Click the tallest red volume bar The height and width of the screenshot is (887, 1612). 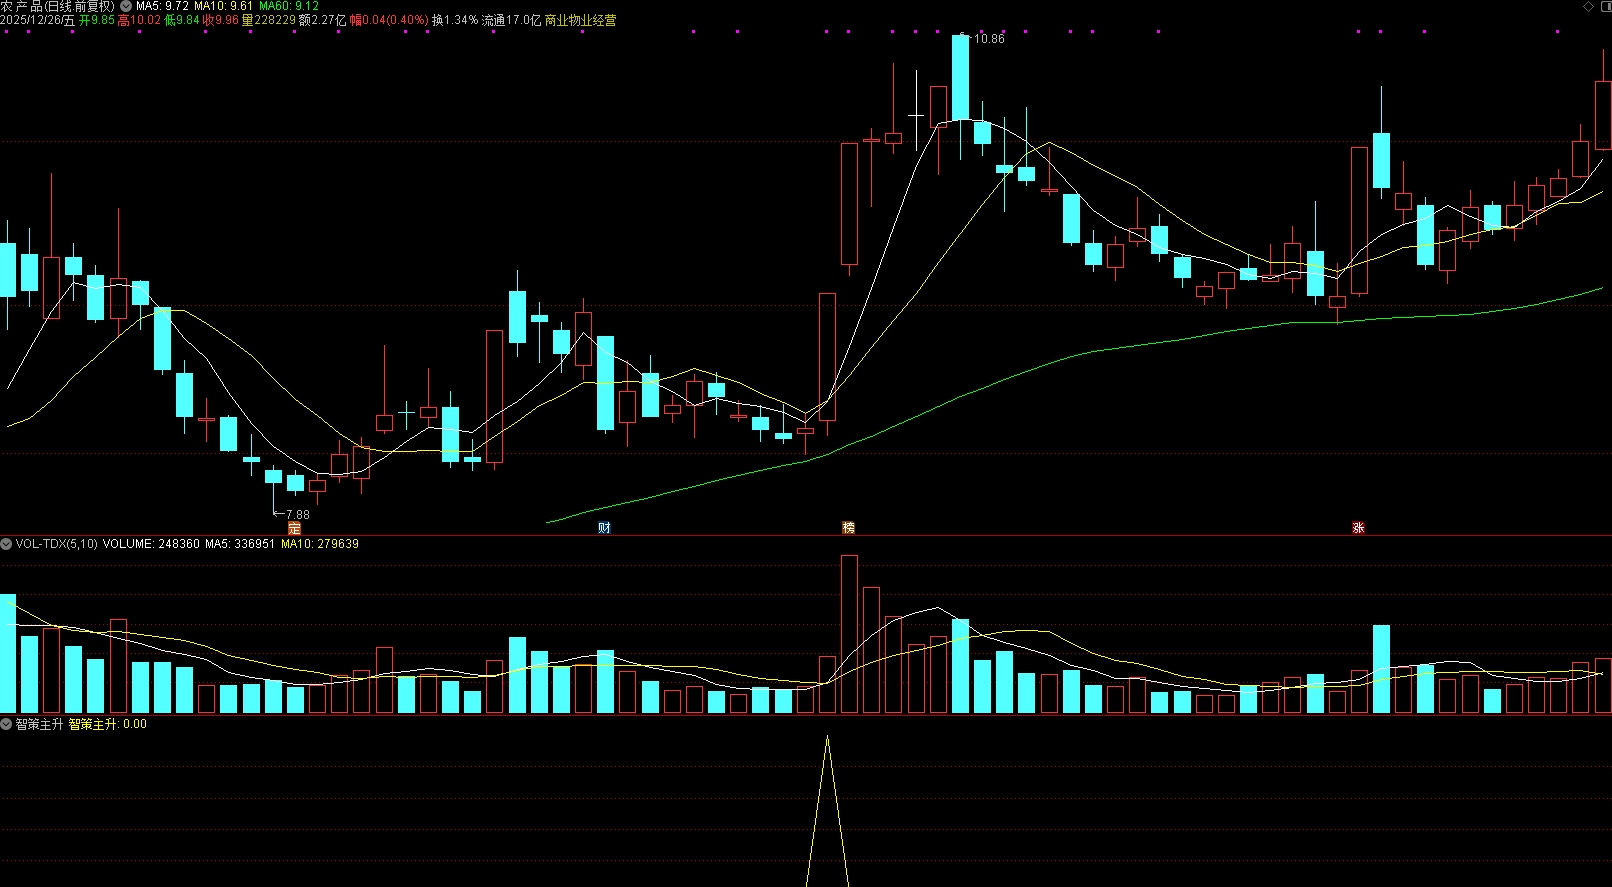(849, 634)
